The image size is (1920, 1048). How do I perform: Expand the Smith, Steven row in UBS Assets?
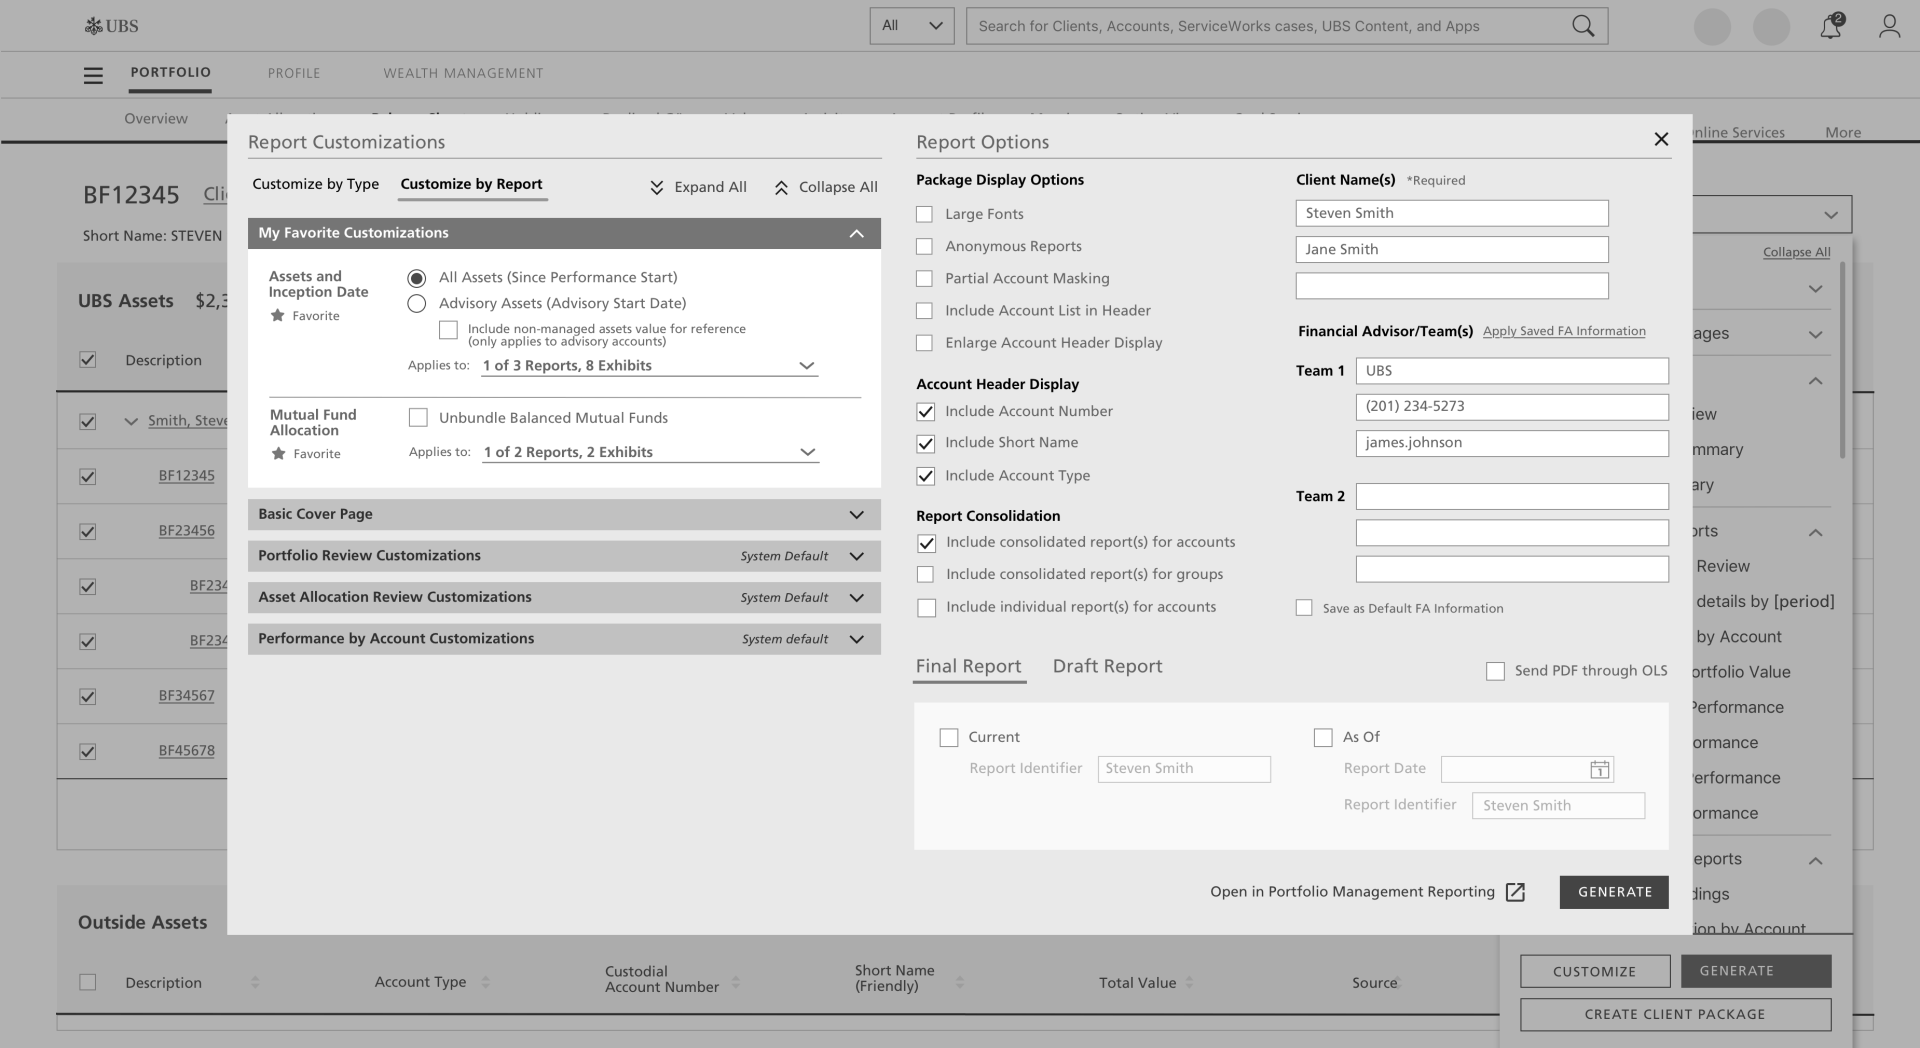(131, 421)
